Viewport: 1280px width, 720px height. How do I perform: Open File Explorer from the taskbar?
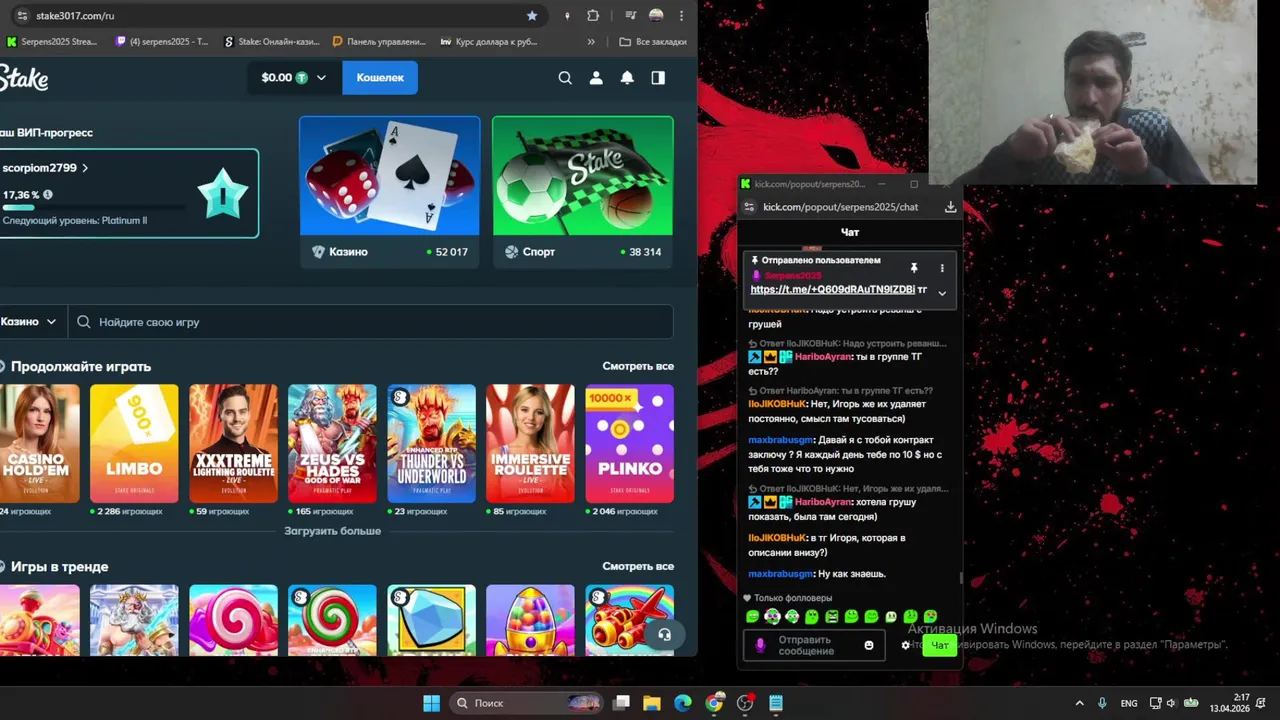click(652, 703)
